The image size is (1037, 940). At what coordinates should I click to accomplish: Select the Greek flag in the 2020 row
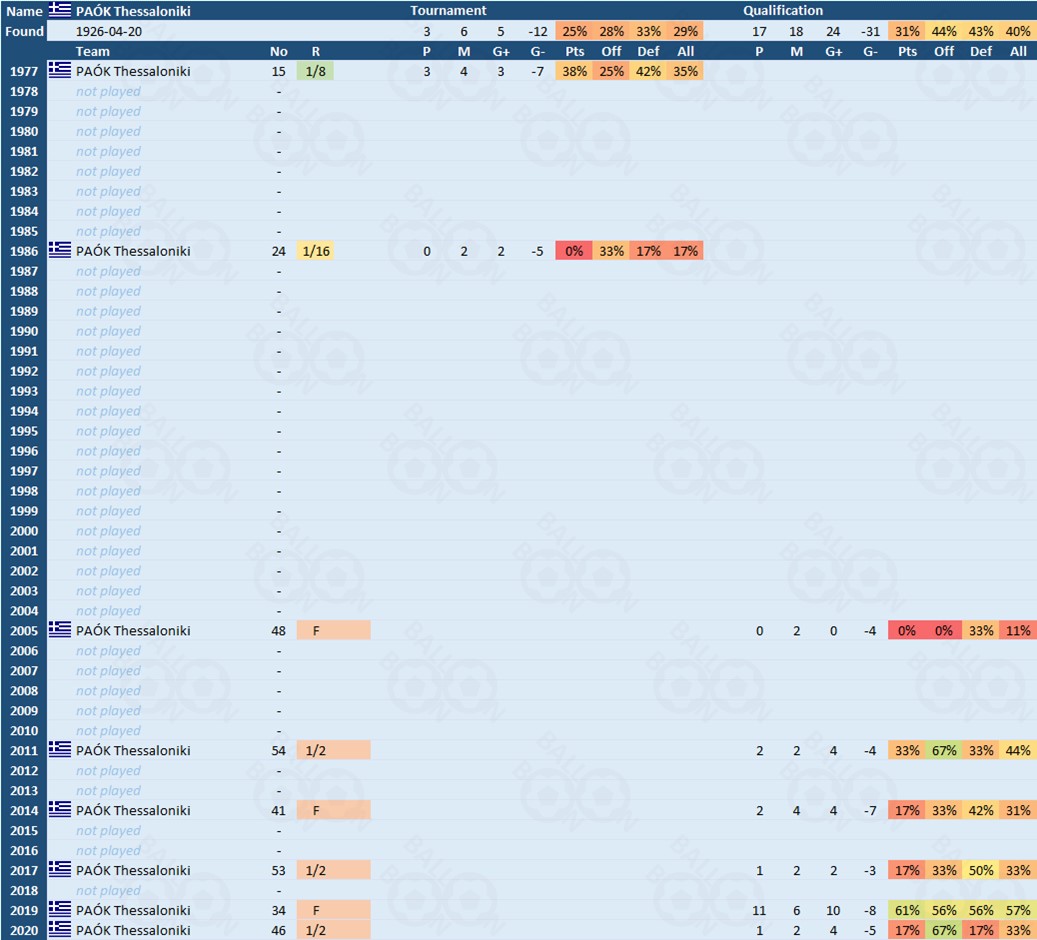coord(60,930)
